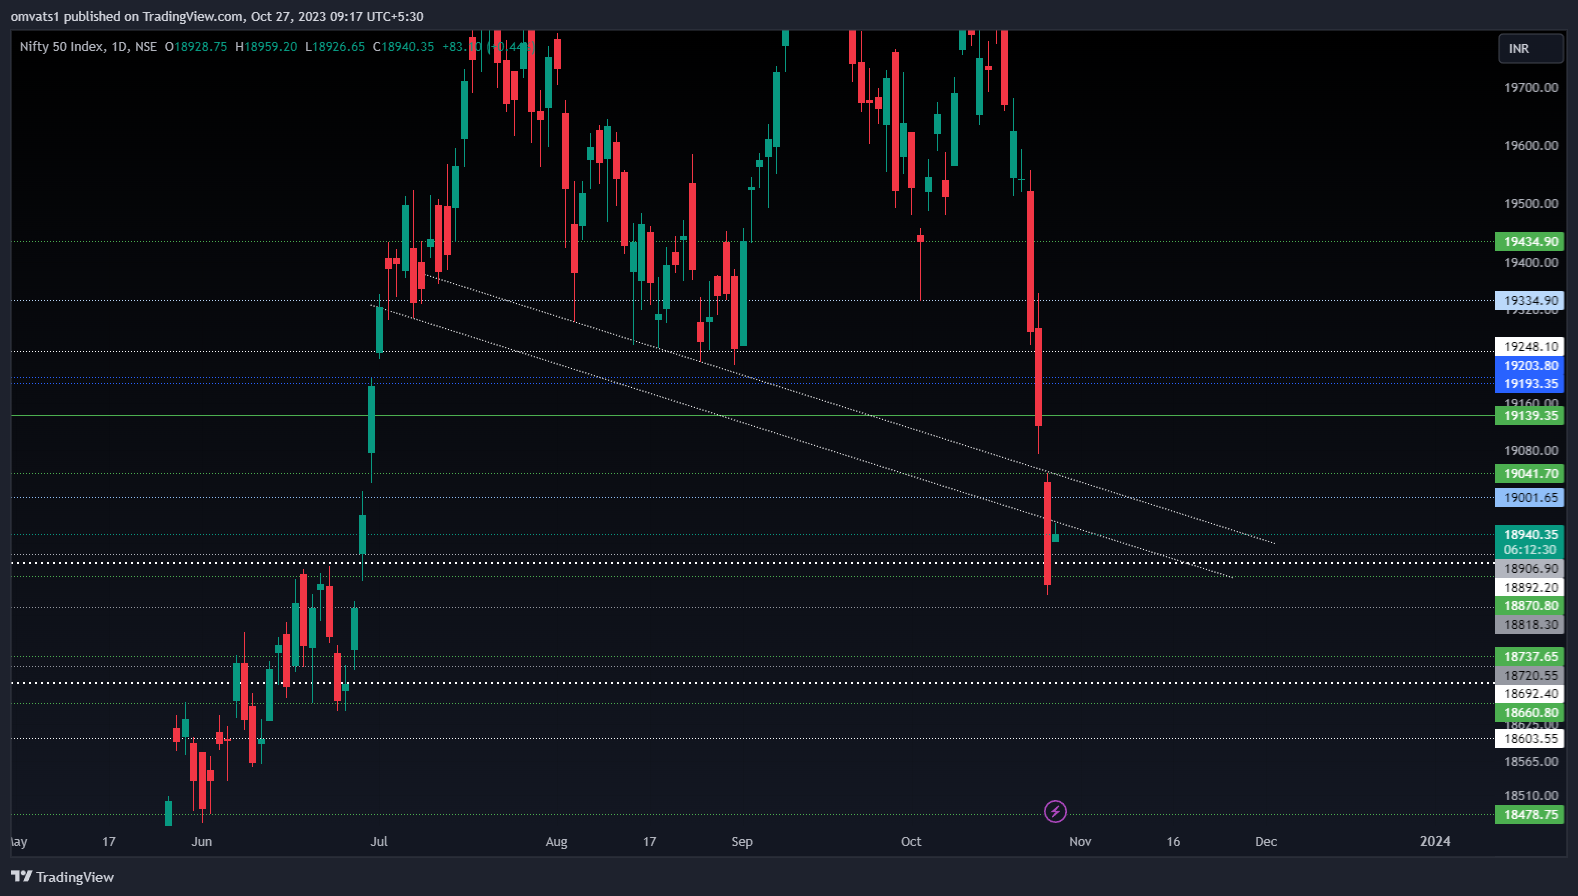
Task: Select the 19041.70 green price label
Action: pyautogui.click(x=1530, y=473)
